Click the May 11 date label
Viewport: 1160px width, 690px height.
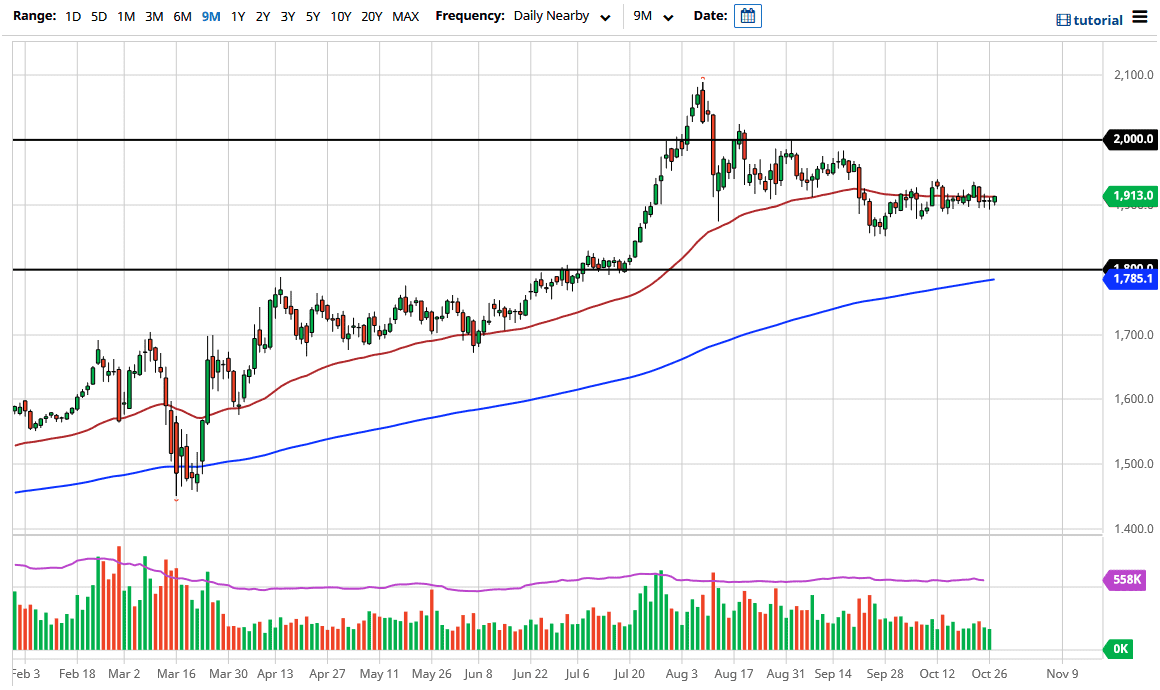[379, 674]
